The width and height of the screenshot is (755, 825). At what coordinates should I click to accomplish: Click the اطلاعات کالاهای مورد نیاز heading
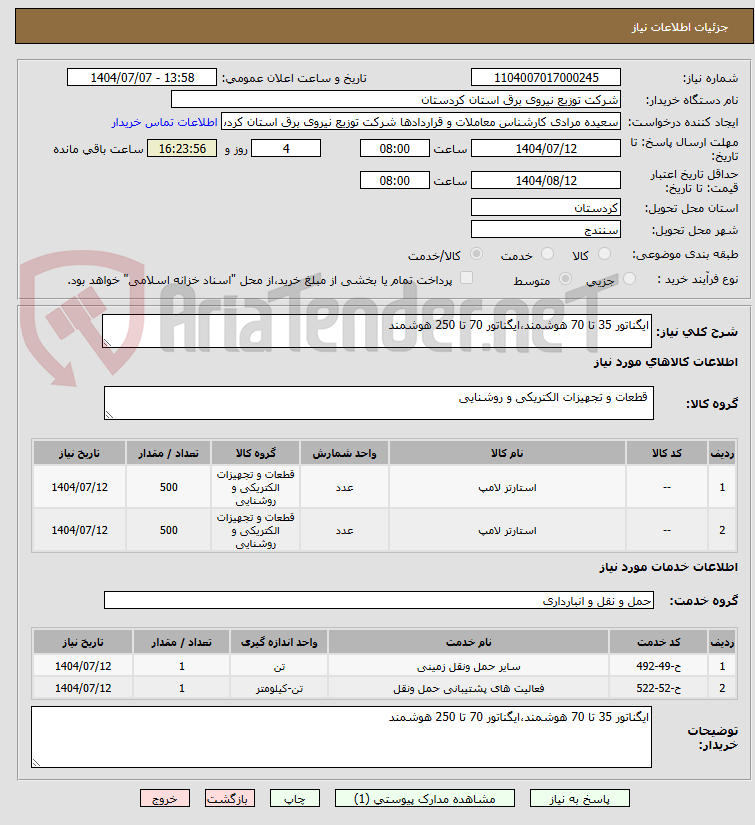666,362
